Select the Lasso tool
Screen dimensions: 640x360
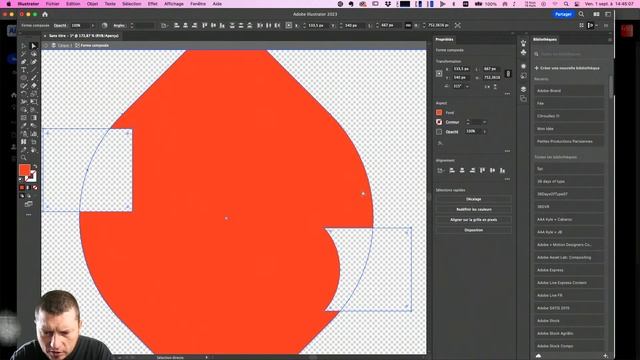pos(34,54)
